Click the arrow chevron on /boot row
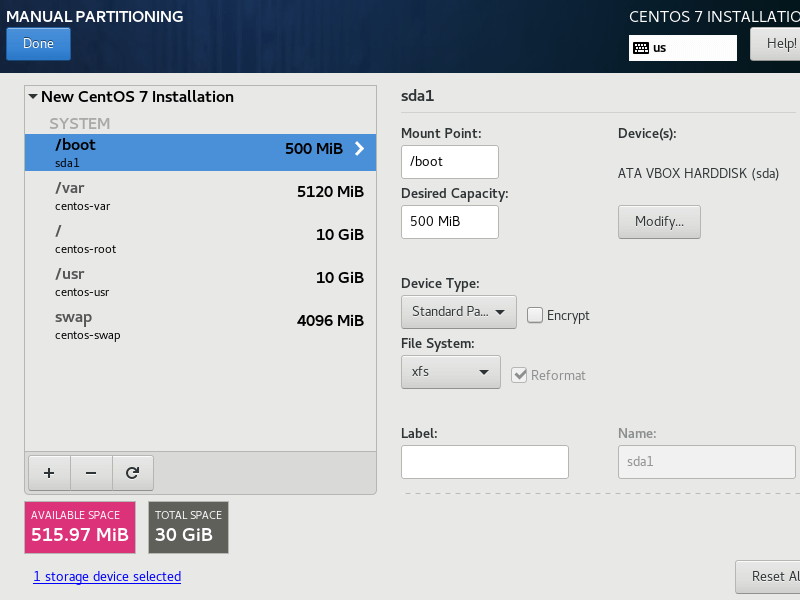 point(359,149)
